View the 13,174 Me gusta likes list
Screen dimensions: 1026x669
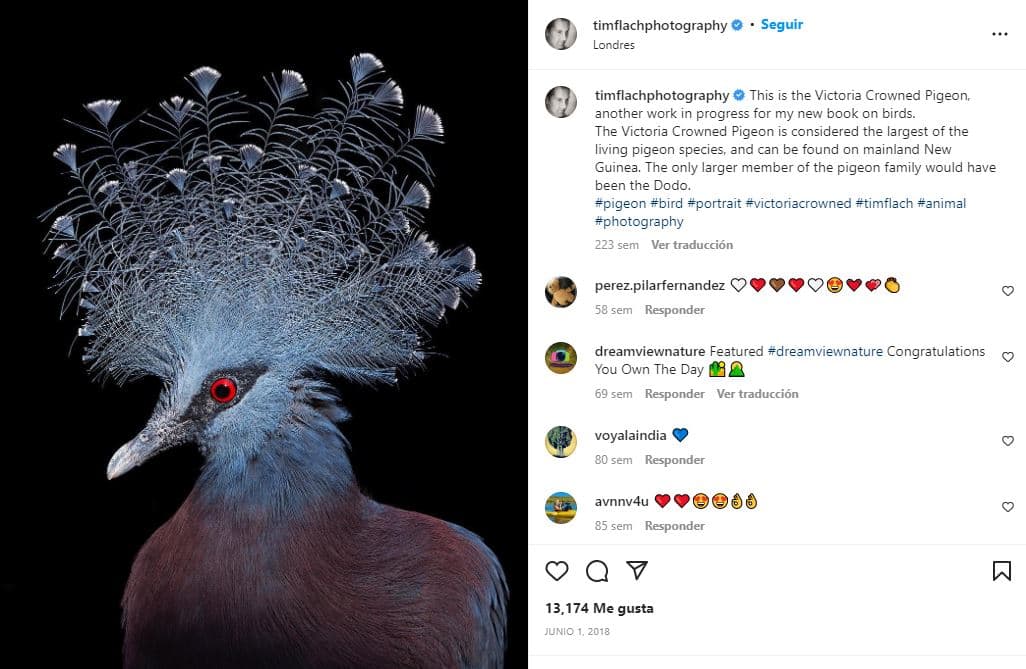click(x=599, y=608)
